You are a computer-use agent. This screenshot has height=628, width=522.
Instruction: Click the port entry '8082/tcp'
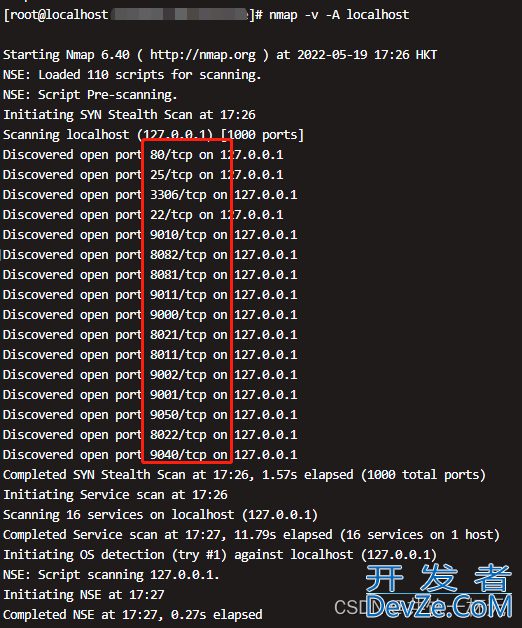tap(178, 255)
